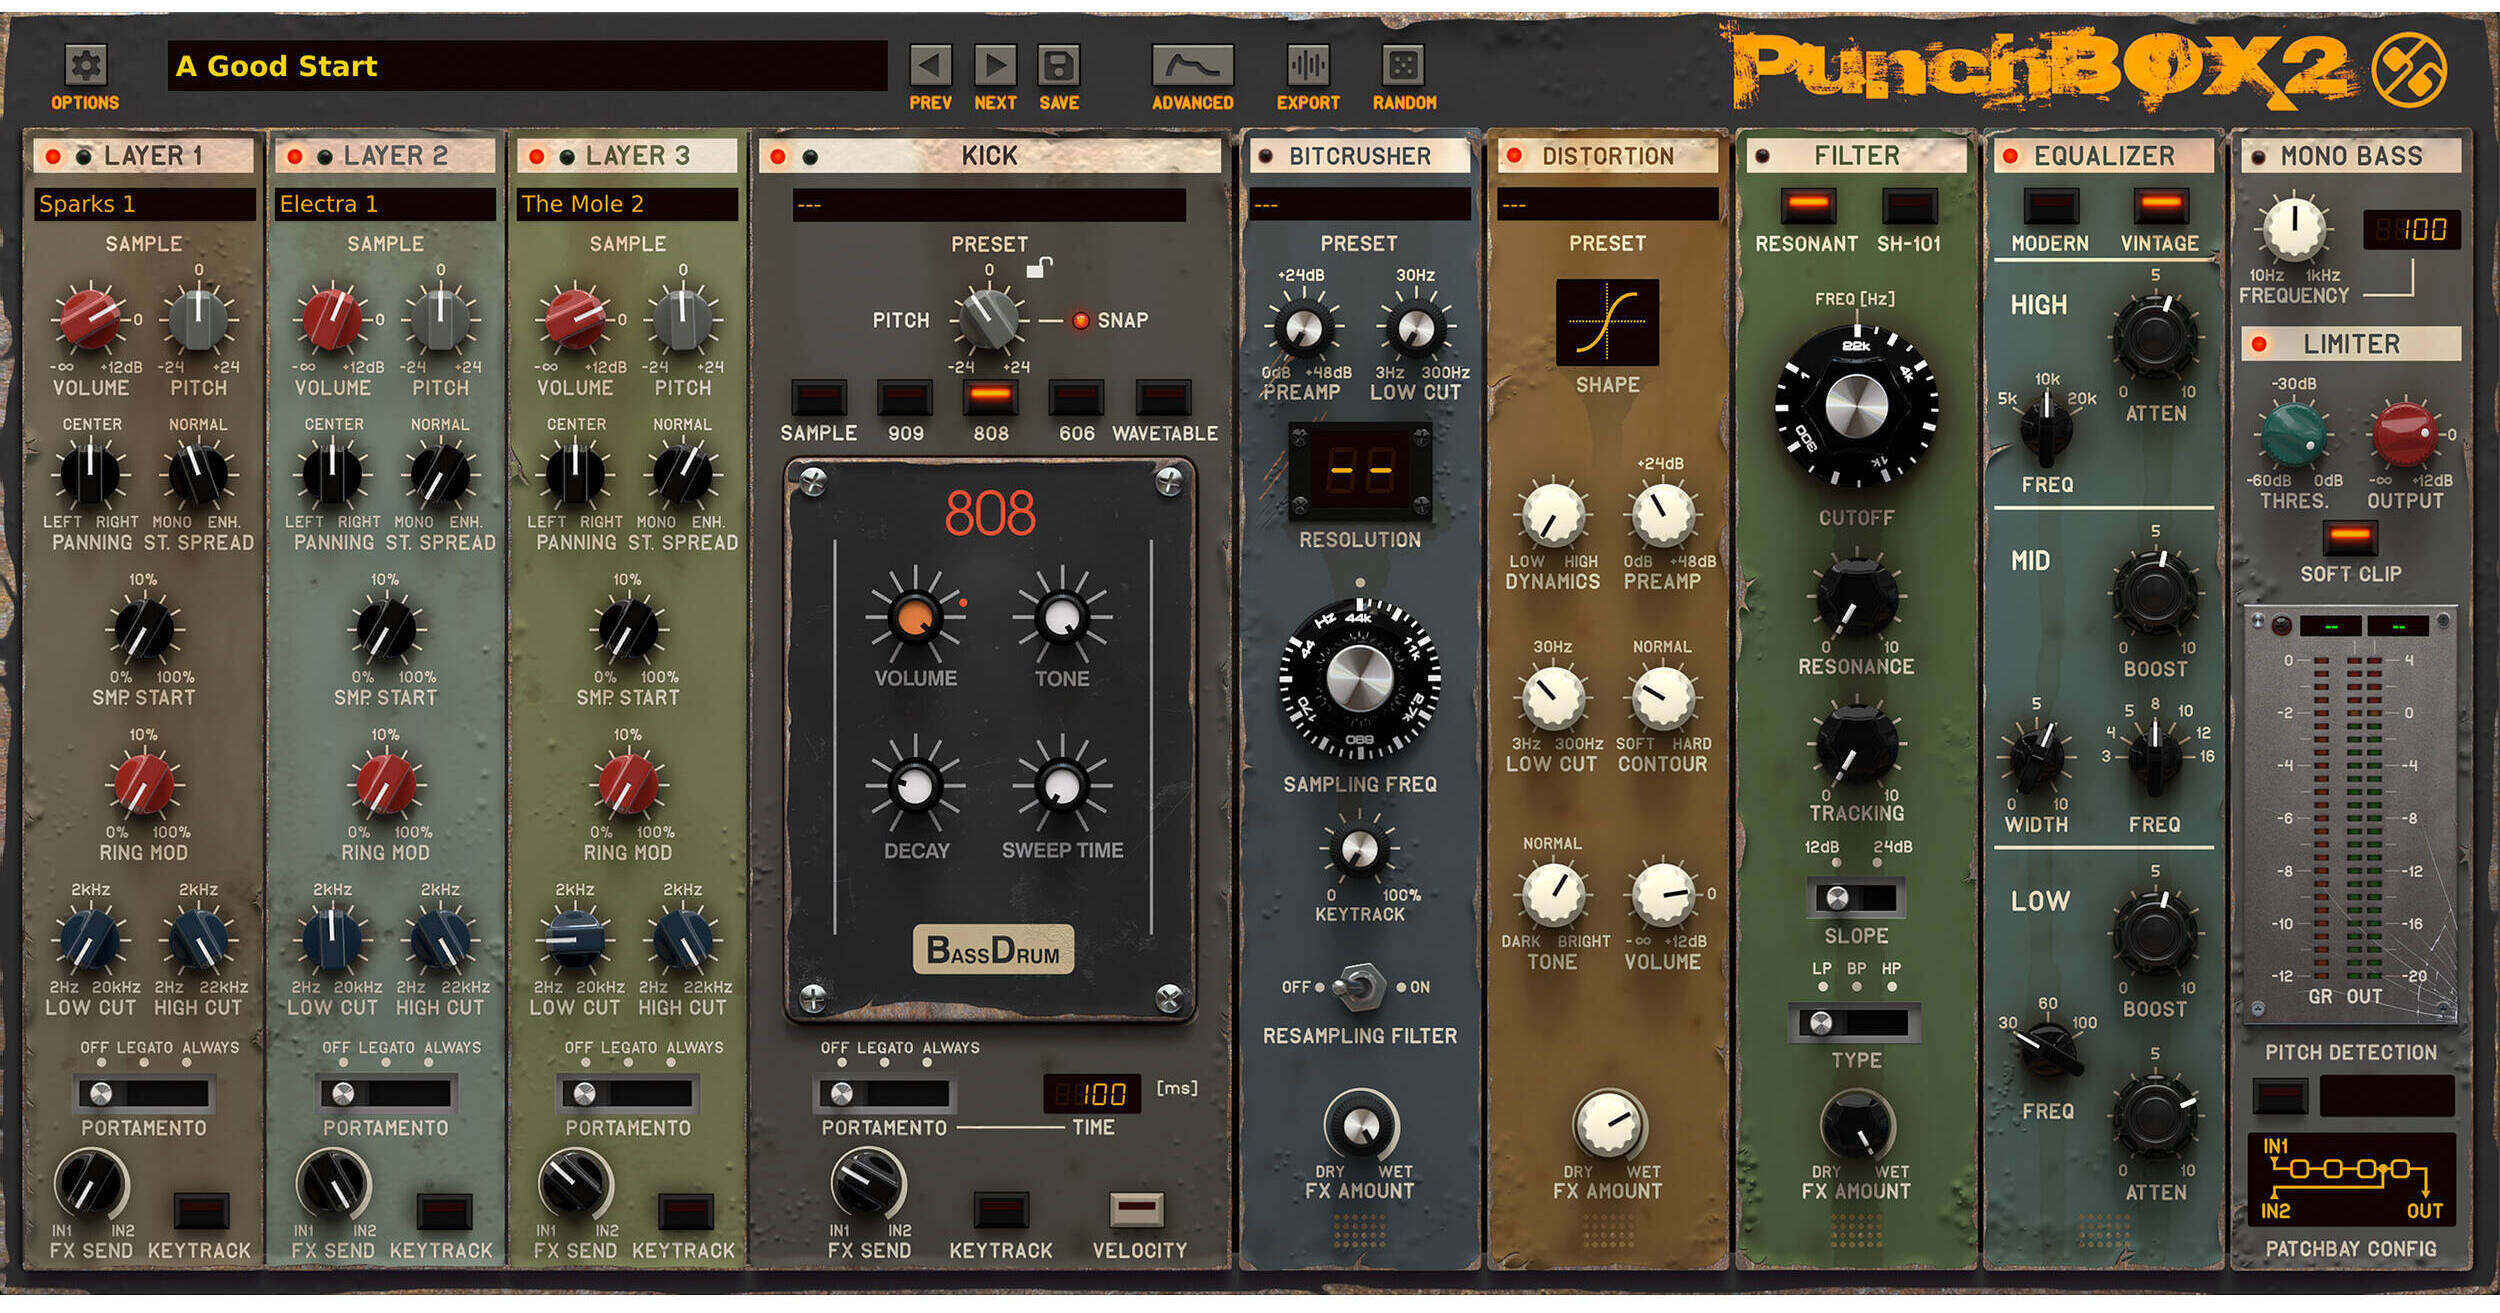The height and width of the screenshot is (1313, 2500).
Task: Disable the Distortion module power LED
Action: pos(1514,156)
